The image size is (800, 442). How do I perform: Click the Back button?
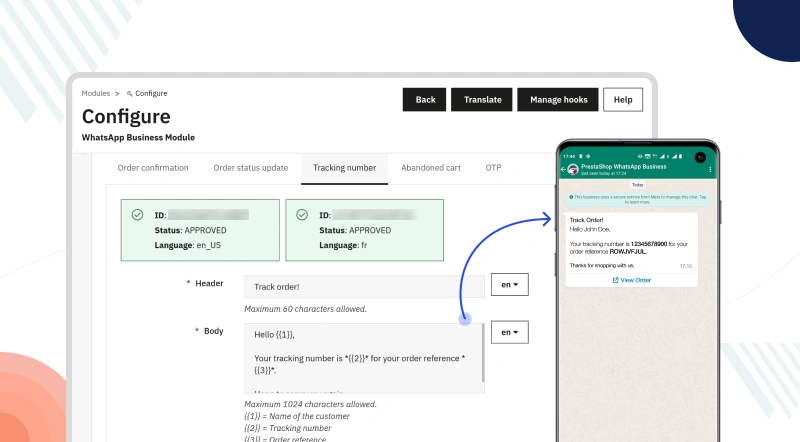(x=425, y=100)
